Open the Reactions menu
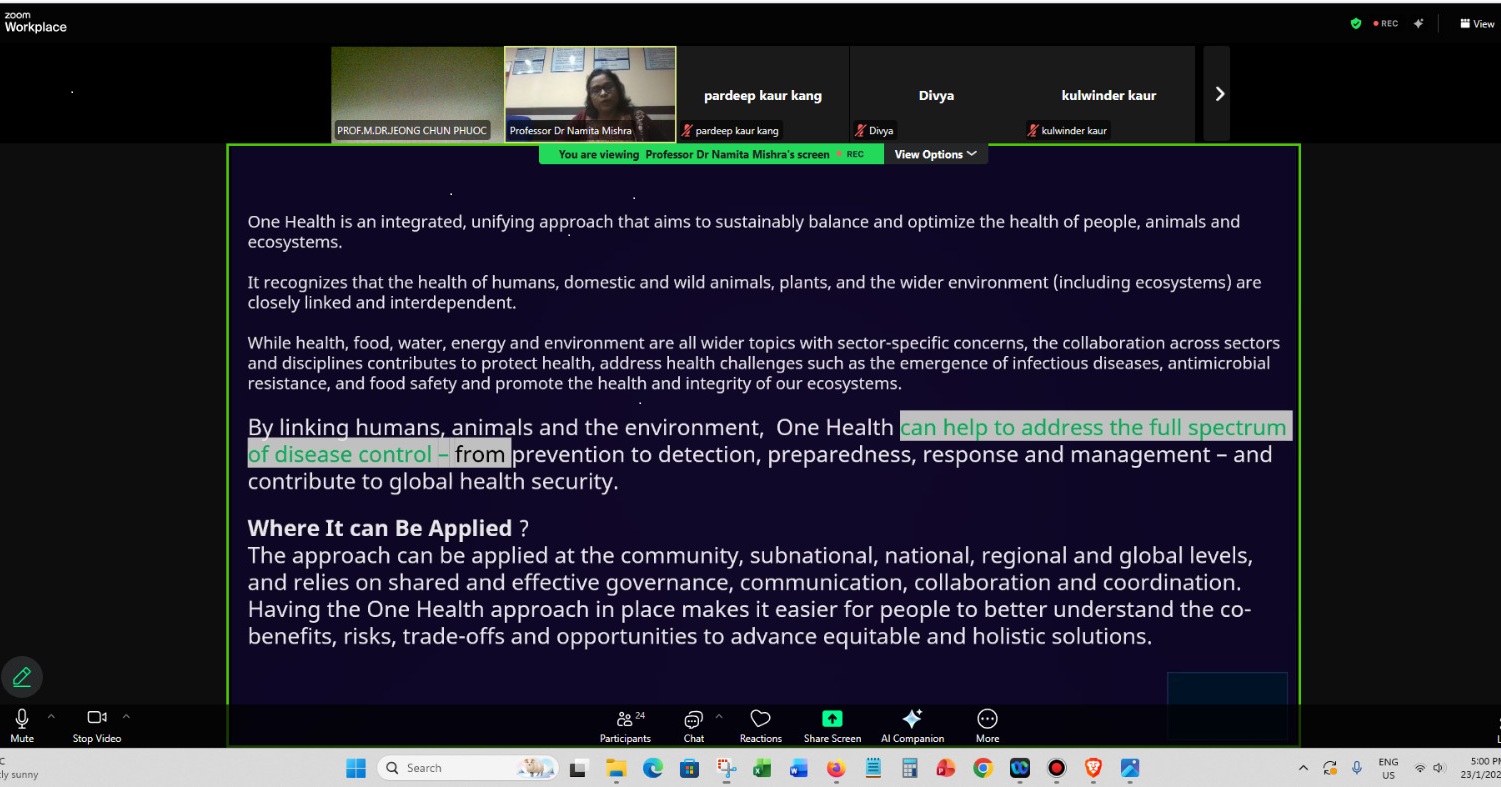The width and height of the screenshot is (1501, 787). point(760,725)
